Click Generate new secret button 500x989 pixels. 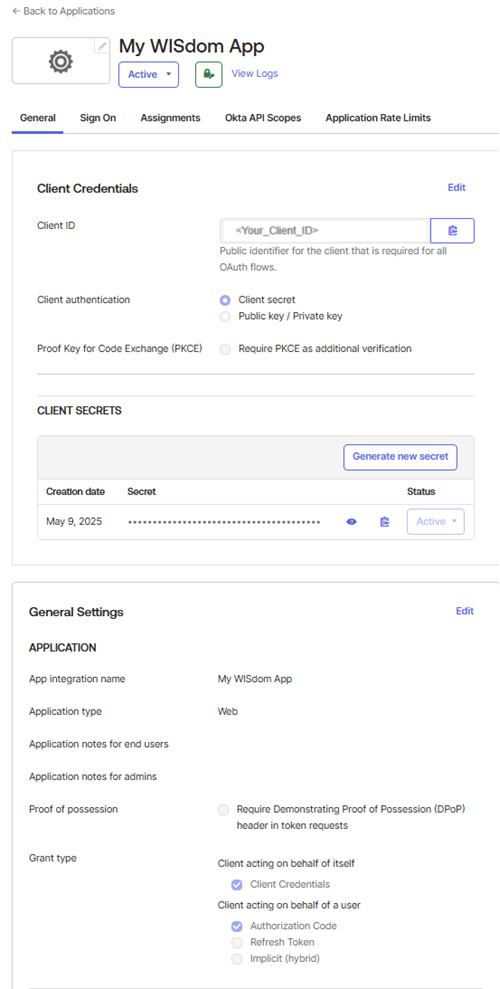coord(400,457)
